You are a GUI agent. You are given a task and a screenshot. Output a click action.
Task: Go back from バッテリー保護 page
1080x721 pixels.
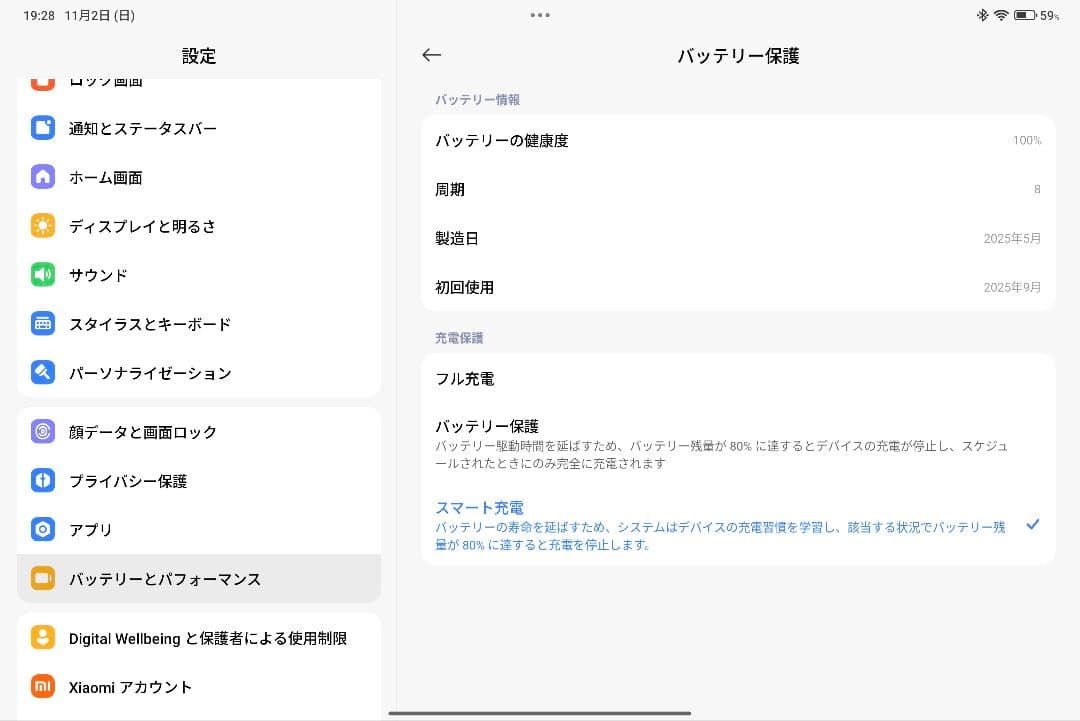(x=431, y=55)
